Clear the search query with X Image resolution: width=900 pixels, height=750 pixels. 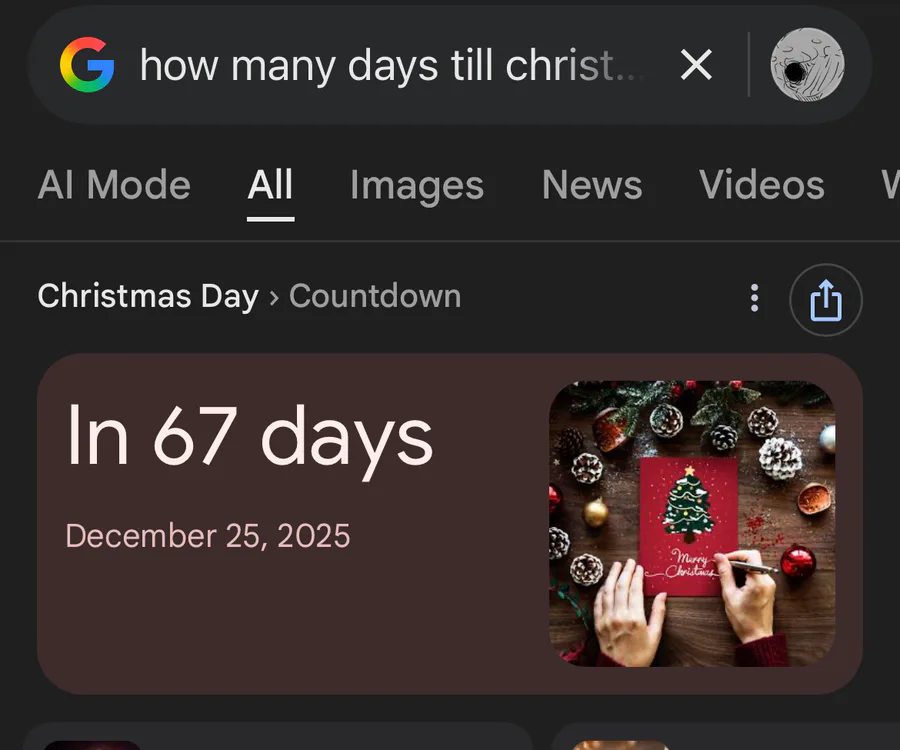click(x=696, y=66)
